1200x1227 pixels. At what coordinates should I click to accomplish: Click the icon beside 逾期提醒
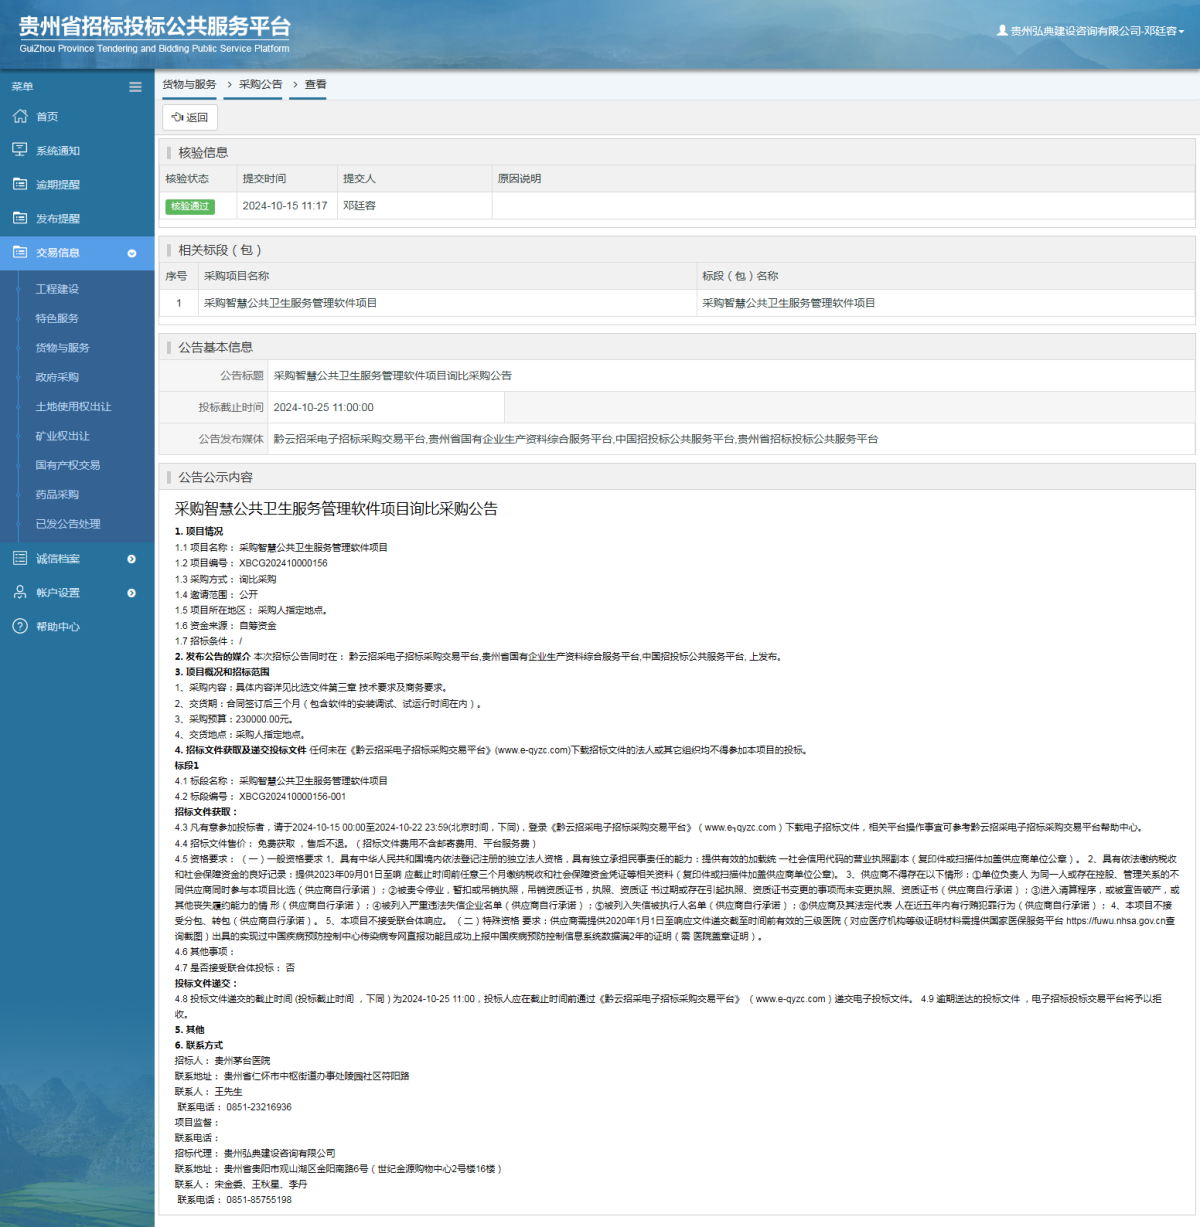click(x=20, y=184)
